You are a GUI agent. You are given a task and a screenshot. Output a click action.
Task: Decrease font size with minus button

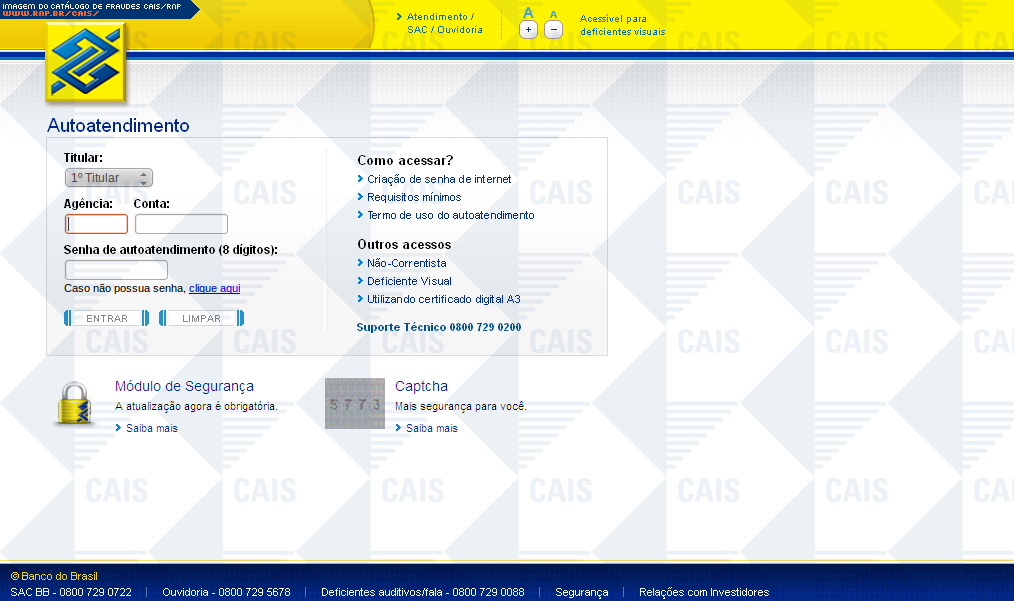(x=554, y=30)
